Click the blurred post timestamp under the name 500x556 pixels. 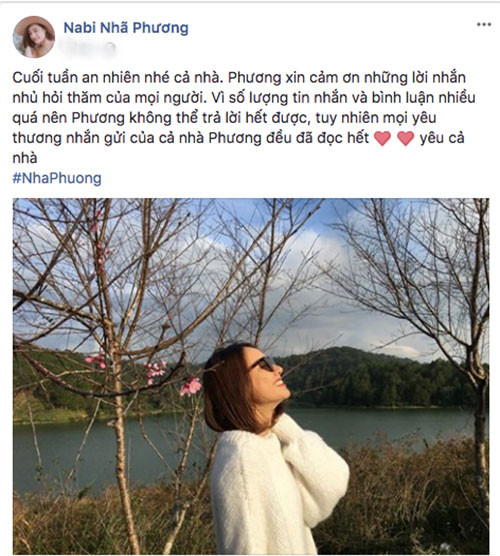89,47
